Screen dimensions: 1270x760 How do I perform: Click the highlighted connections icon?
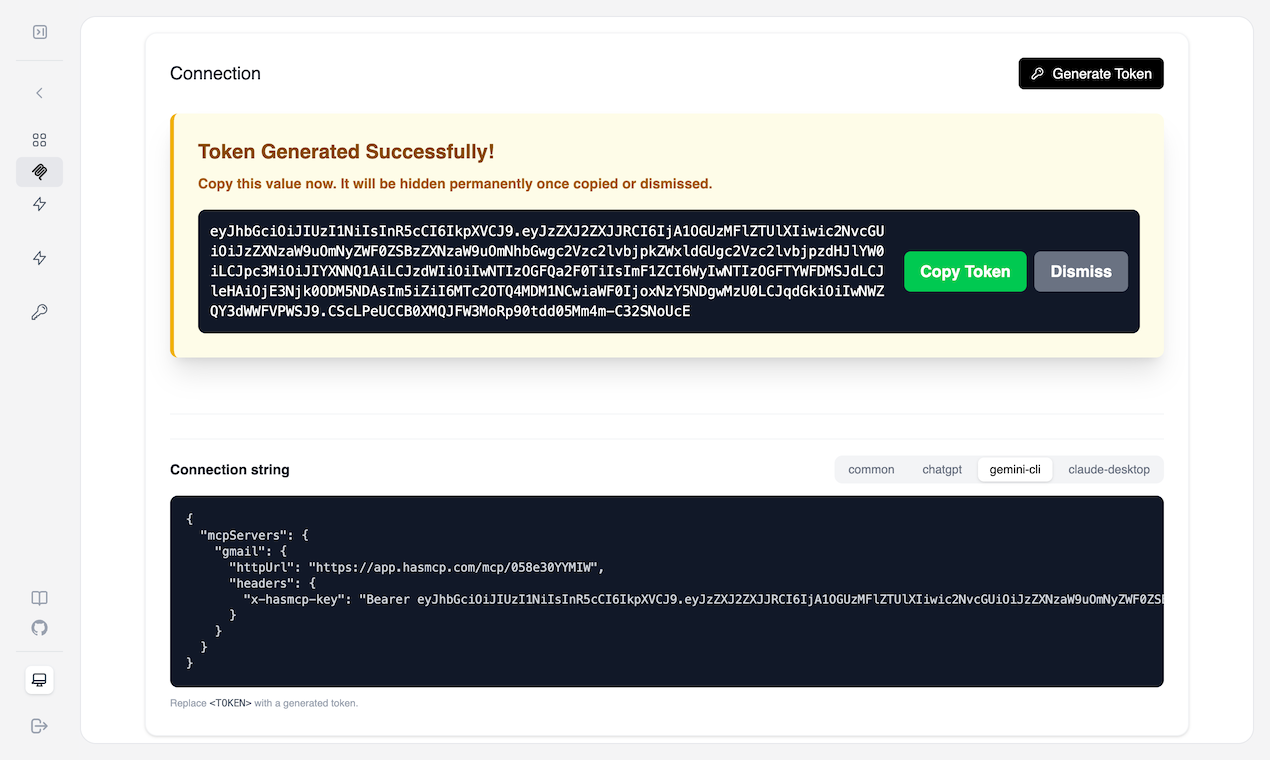pos(39,171)
